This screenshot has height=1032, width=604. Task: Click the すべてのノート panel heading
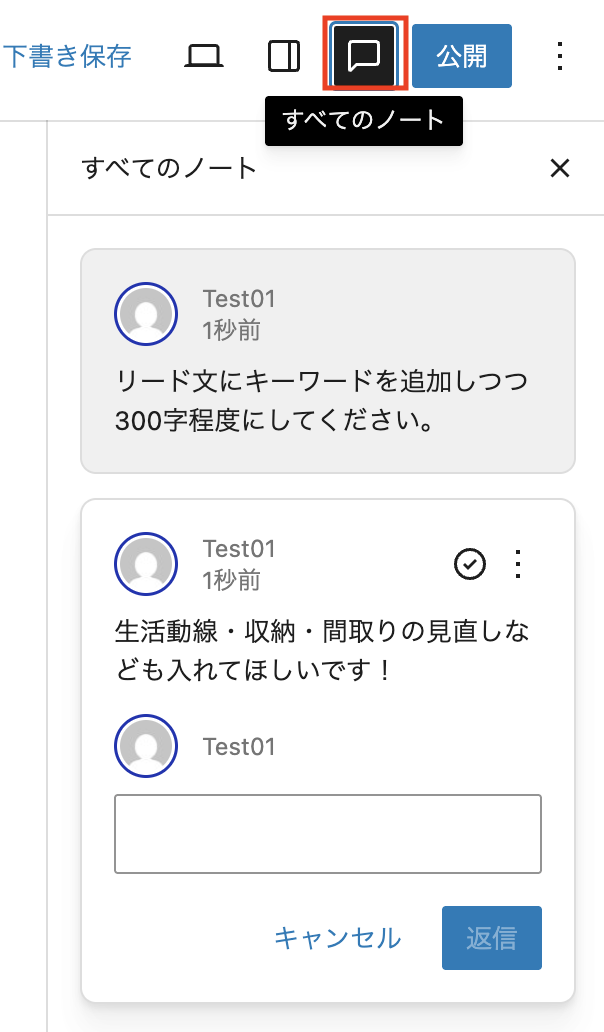pos(170,168)
